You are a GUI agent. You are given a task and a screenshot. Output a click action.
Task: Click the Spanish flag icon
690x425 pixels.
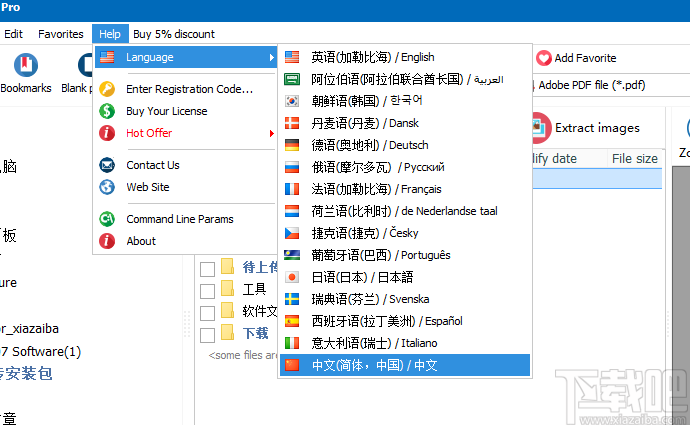coord(292,321)
